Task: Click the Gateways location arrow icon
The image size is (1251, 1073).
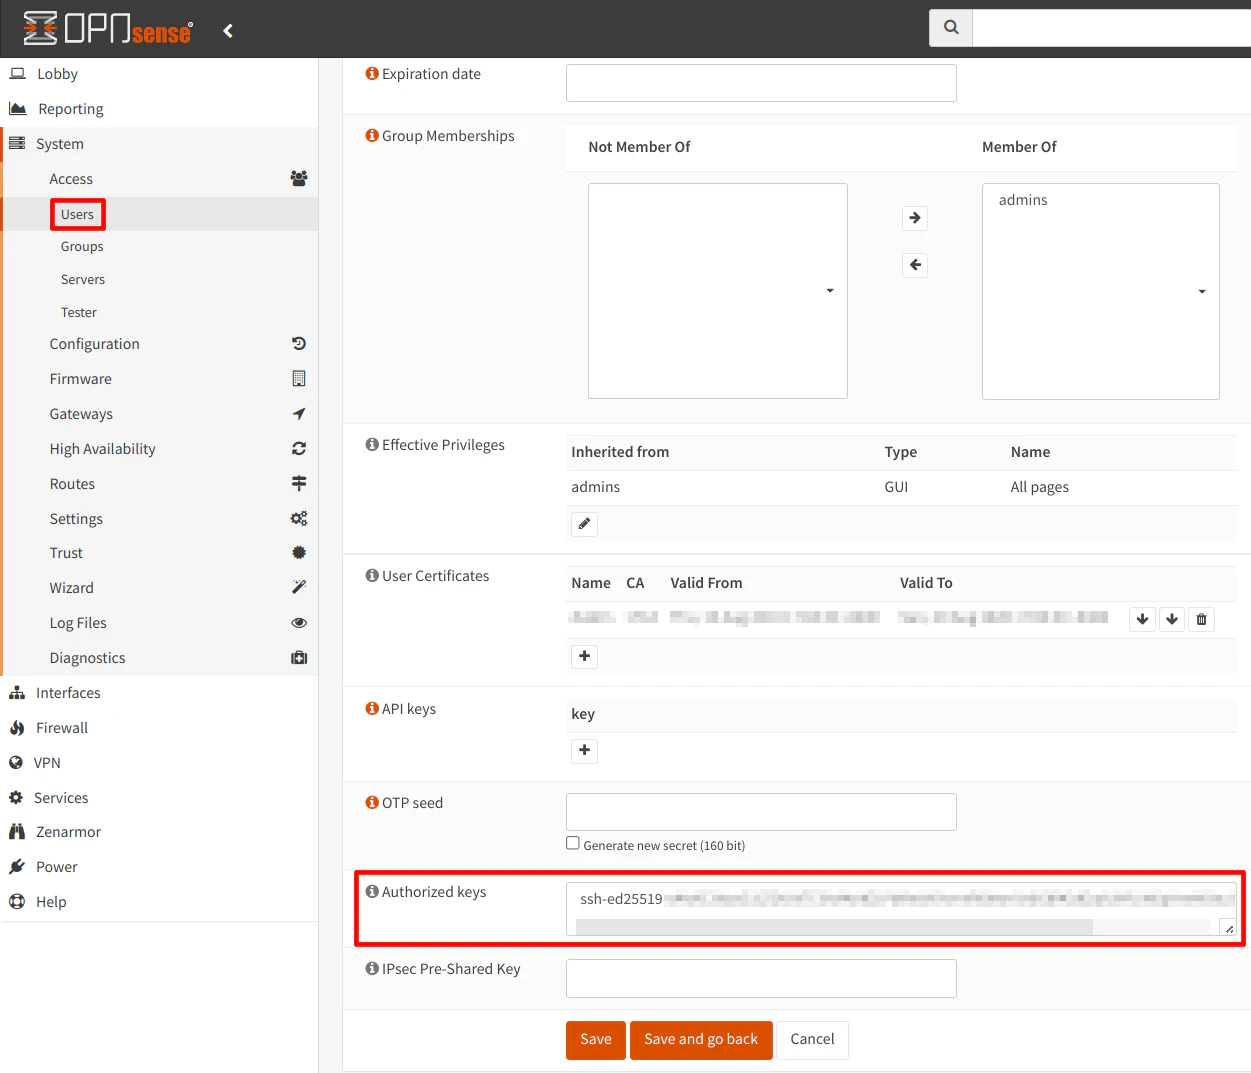Action: pyautogui.click(x=299, y=414)
